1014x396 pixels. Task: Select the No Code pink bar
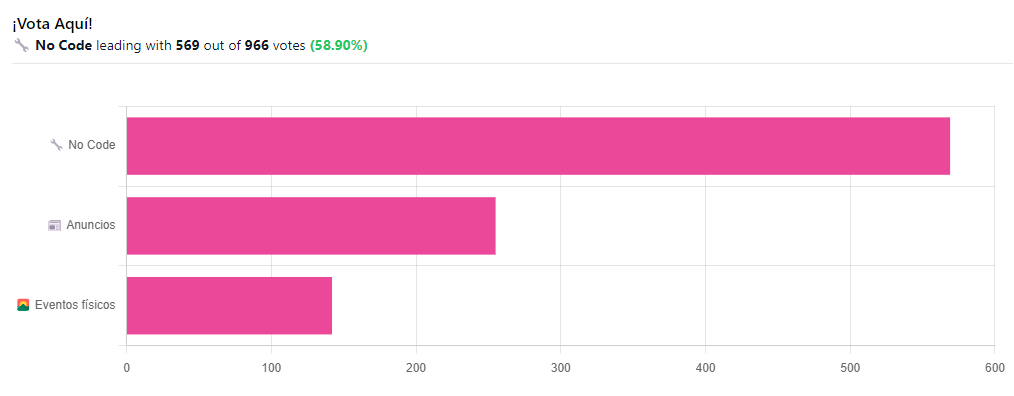point(538,146)
